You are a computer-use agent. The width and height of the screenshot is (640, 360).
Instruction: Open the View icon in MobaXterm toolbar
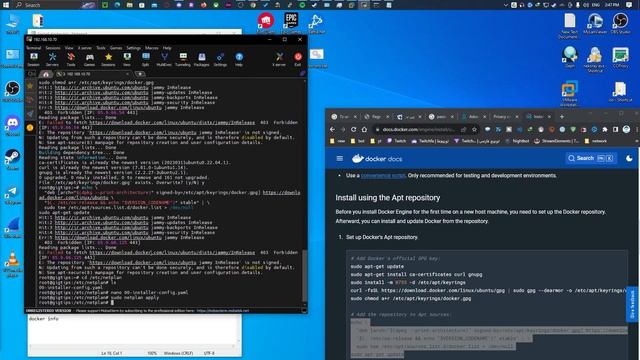[127, 59]
